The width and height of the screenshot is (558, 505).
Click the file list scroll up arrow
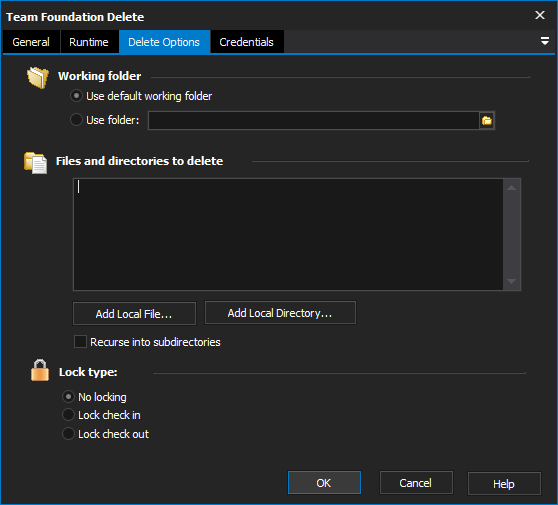click(511, 188)
